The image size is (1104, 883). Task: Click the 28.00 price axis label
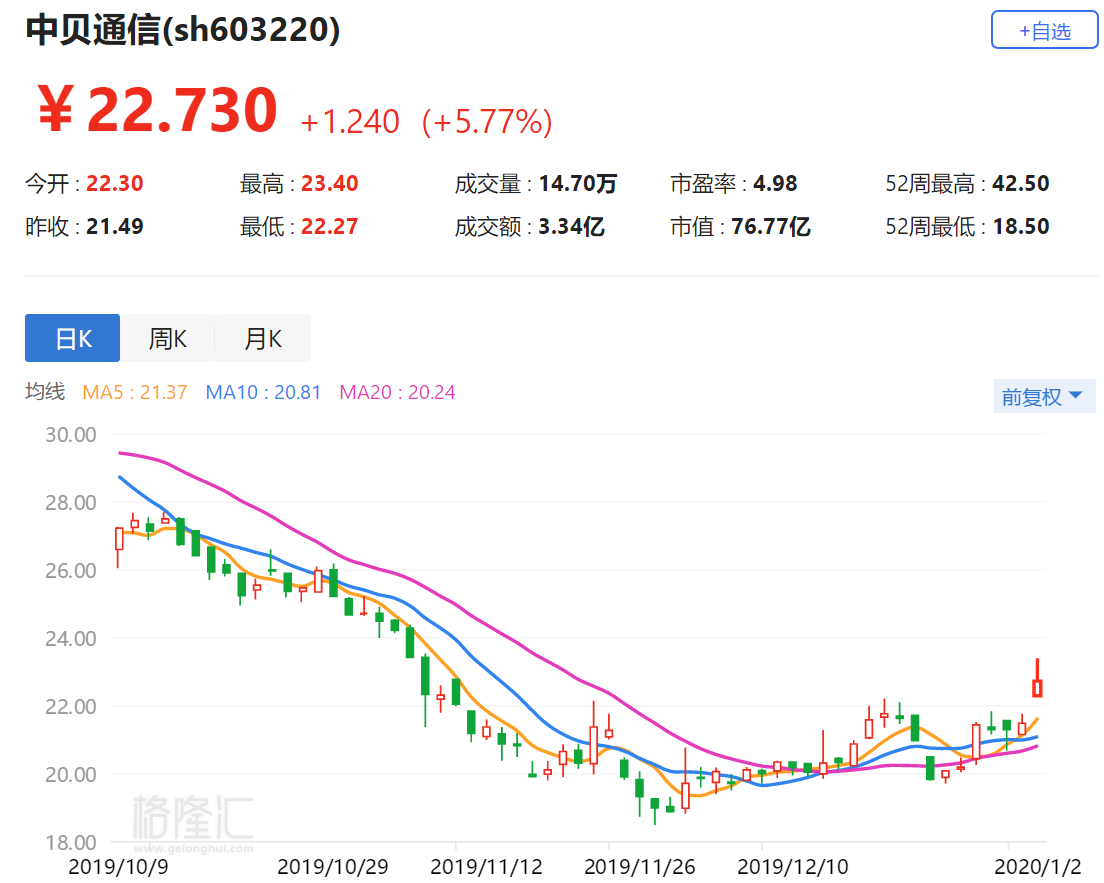[x=71, y=503]
